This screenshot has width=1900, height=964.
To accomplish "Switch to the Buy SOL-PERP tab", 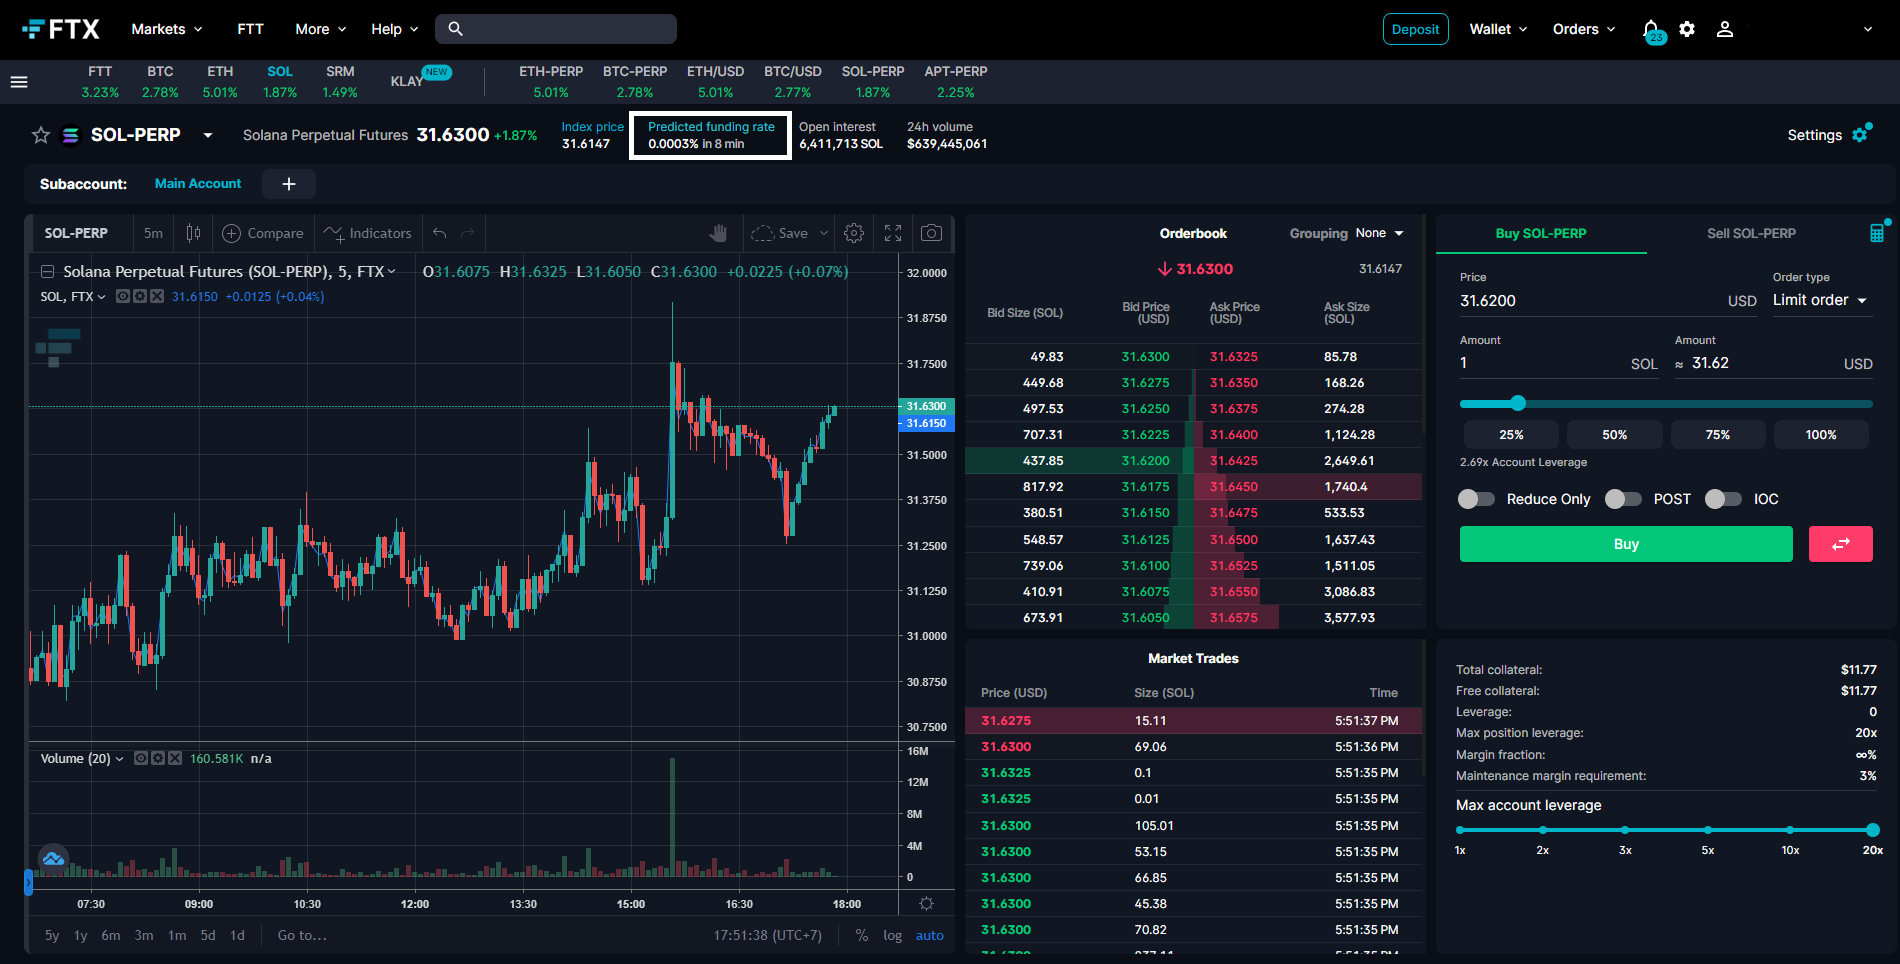I will 1541,233.
